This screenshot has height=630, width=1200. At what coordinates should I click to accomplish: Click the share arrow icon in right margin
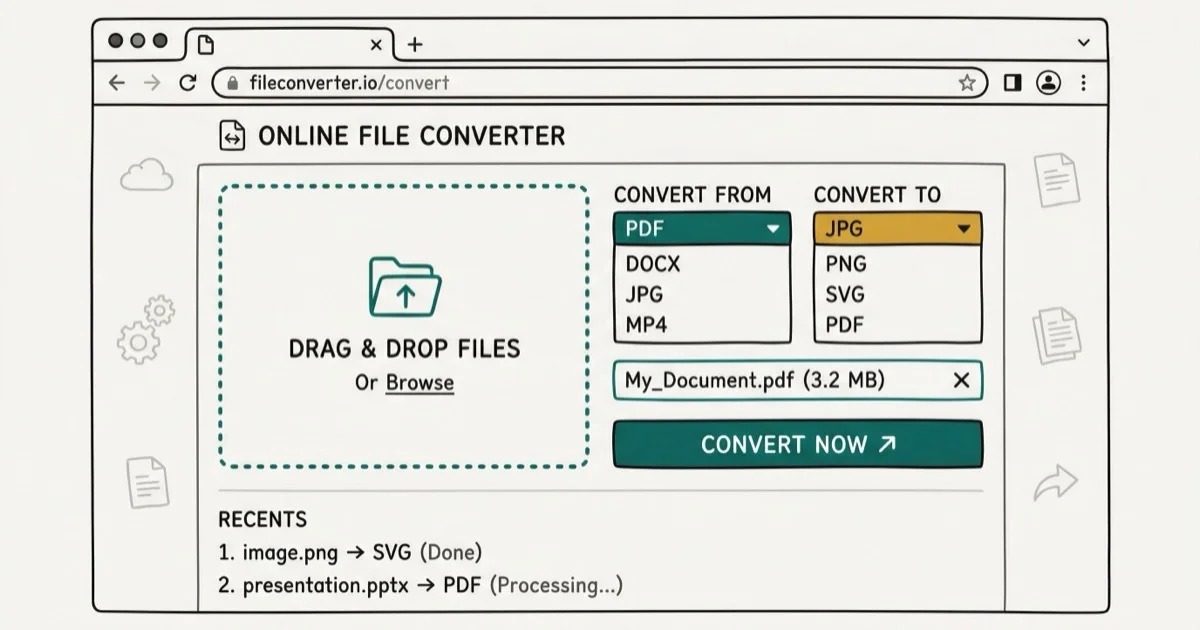(1055, 484)
